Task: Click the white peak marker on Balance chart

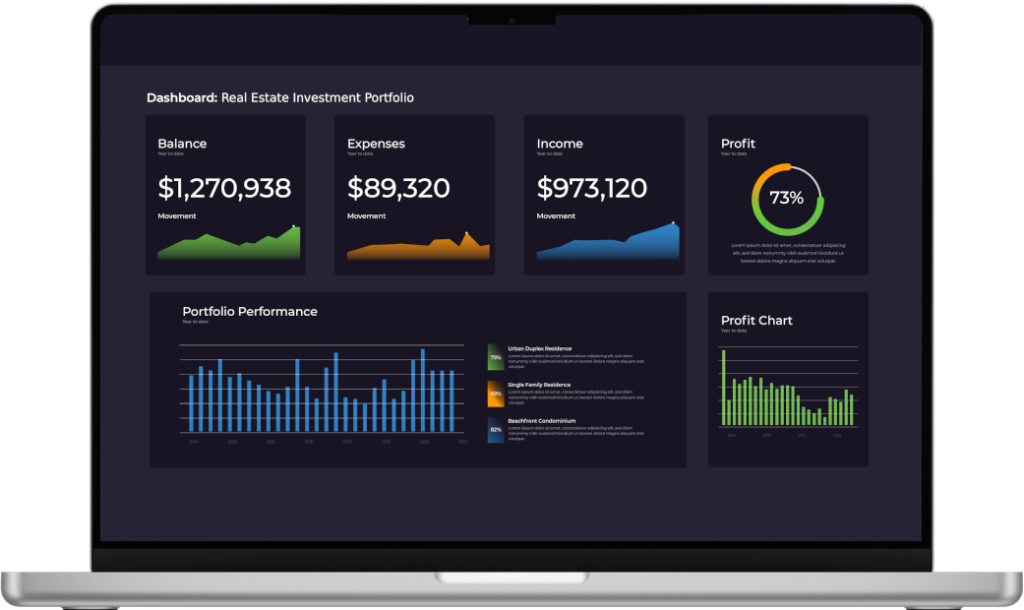Action: pyautogui.click(x=294, y=227)
